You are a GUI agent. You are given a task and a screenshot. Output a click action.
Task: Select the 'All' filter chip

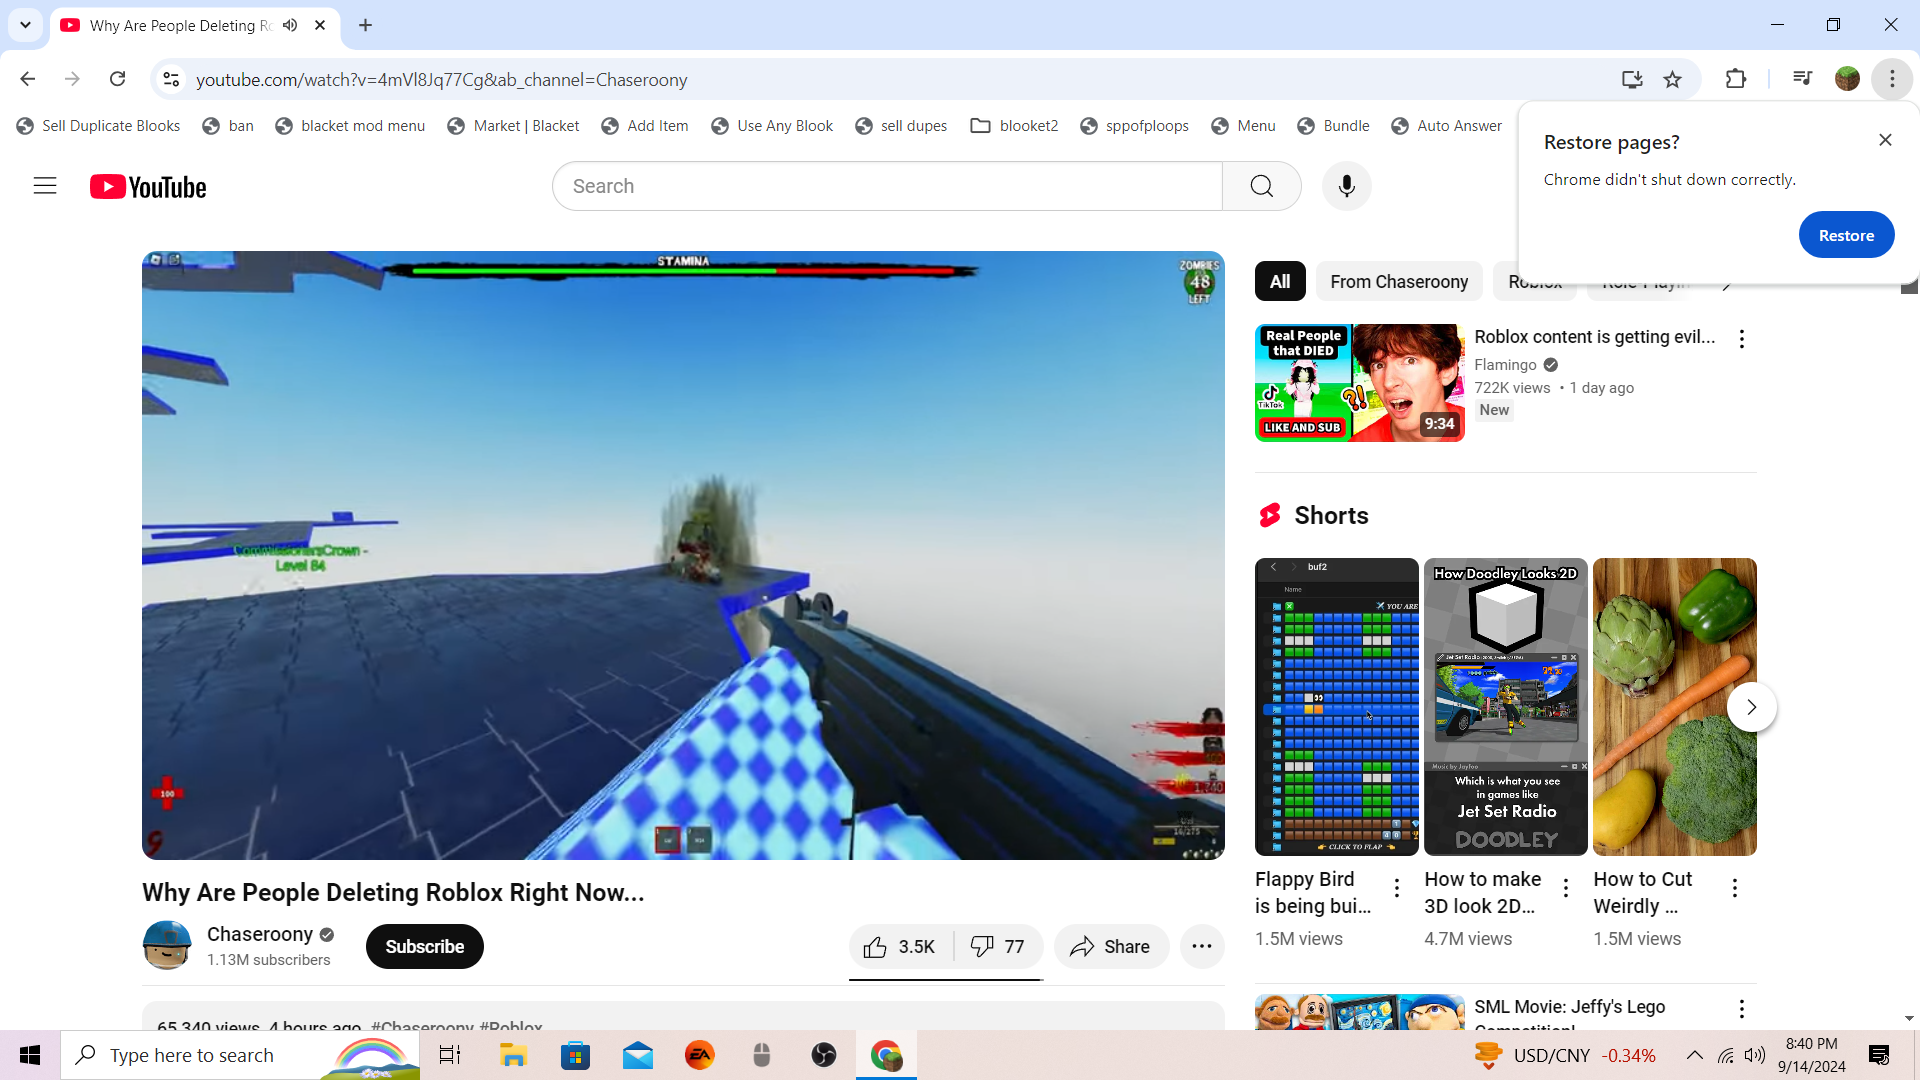click(1279, 282)
